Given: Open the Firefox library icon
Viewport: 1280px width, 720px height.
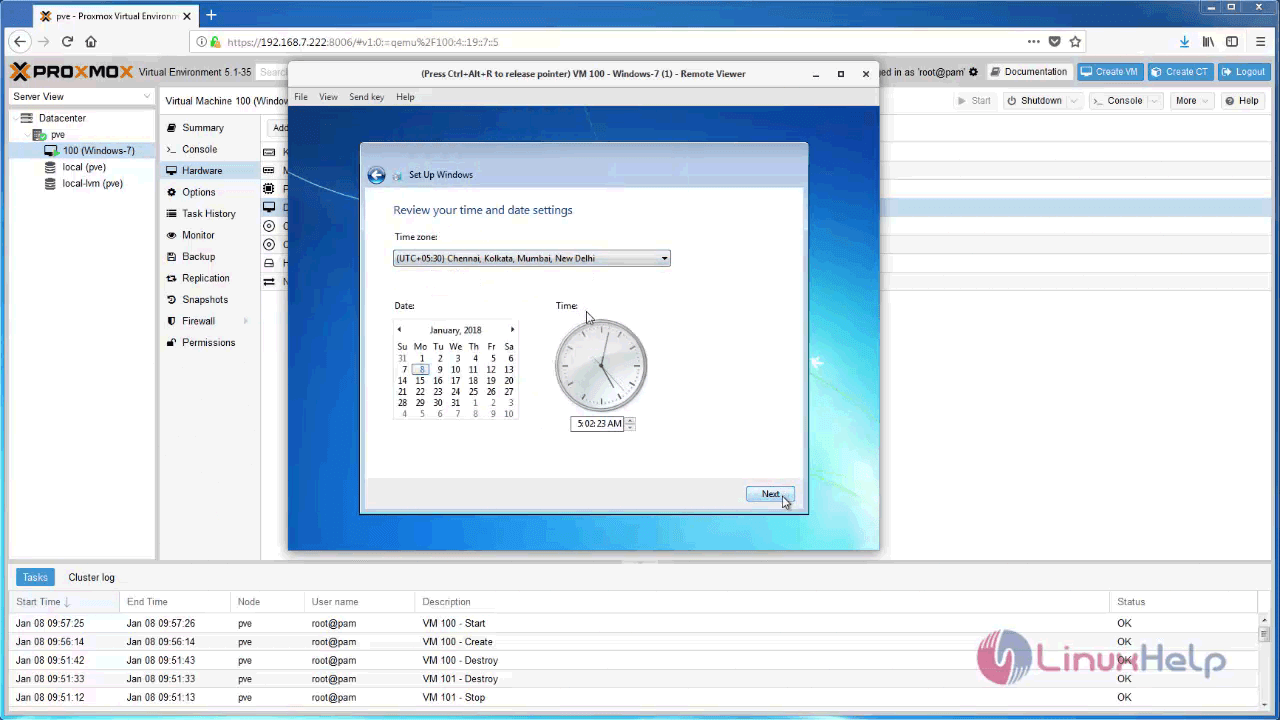Looking at the screenshot, I should click(1208, 42).
